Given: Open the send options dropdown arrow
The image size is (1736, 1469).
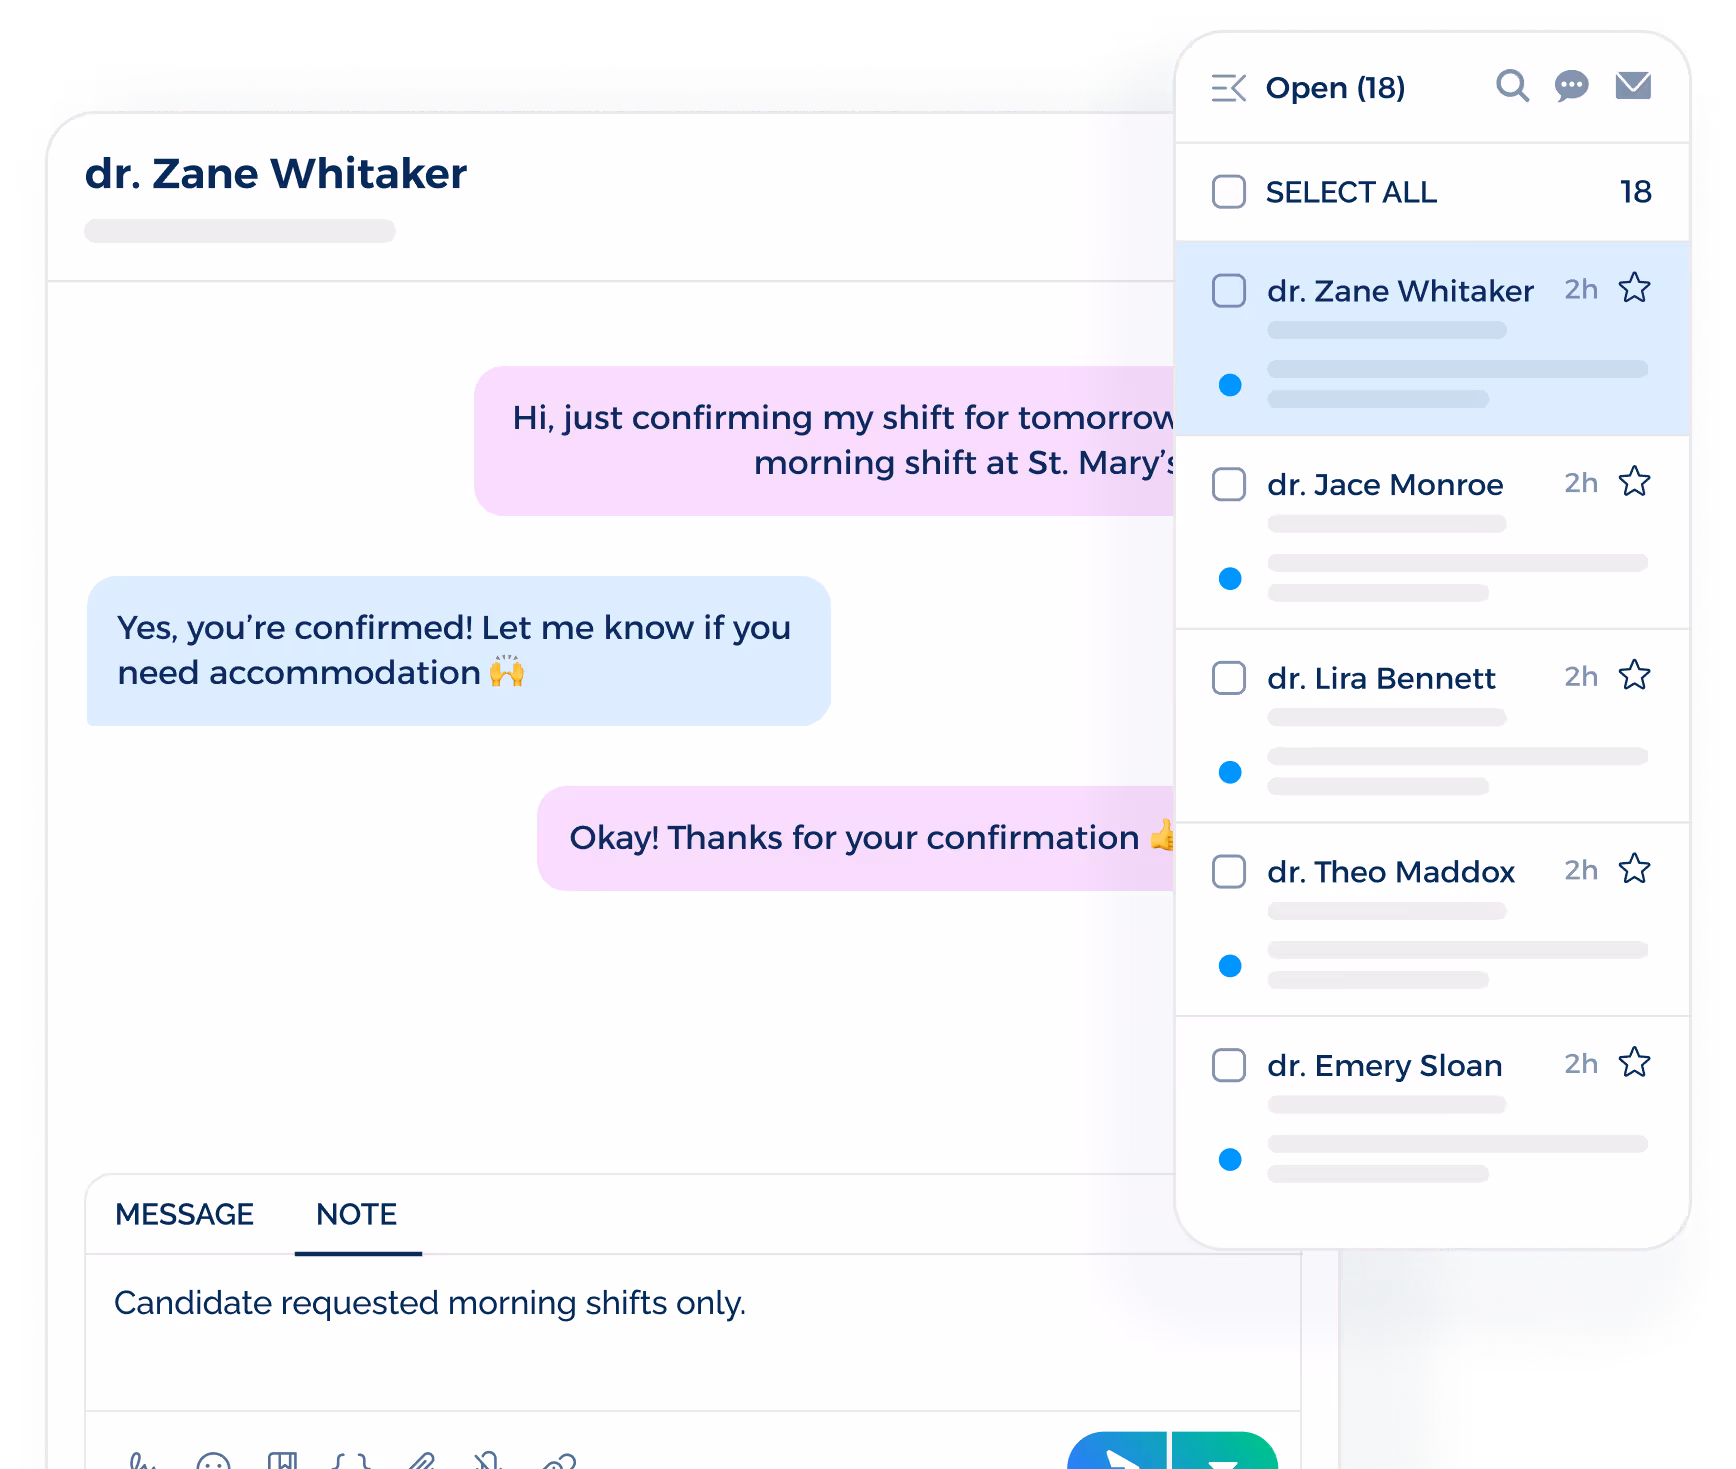Looking at the screenshot, I should point(1224,1451).
